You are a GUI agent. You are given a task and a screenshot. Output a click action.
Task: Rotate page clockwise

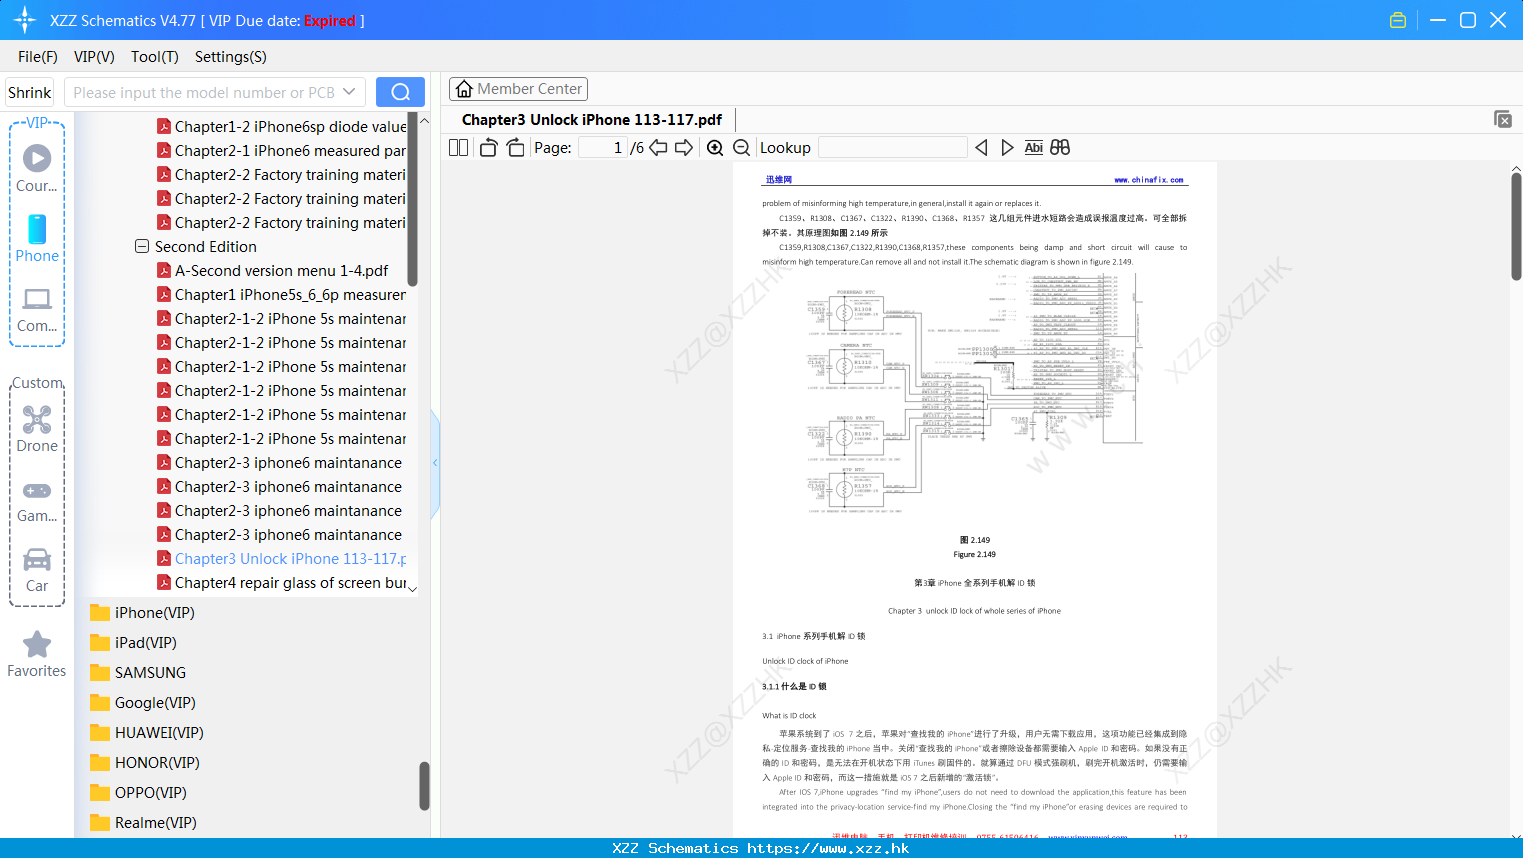click(x=515, y=148)
